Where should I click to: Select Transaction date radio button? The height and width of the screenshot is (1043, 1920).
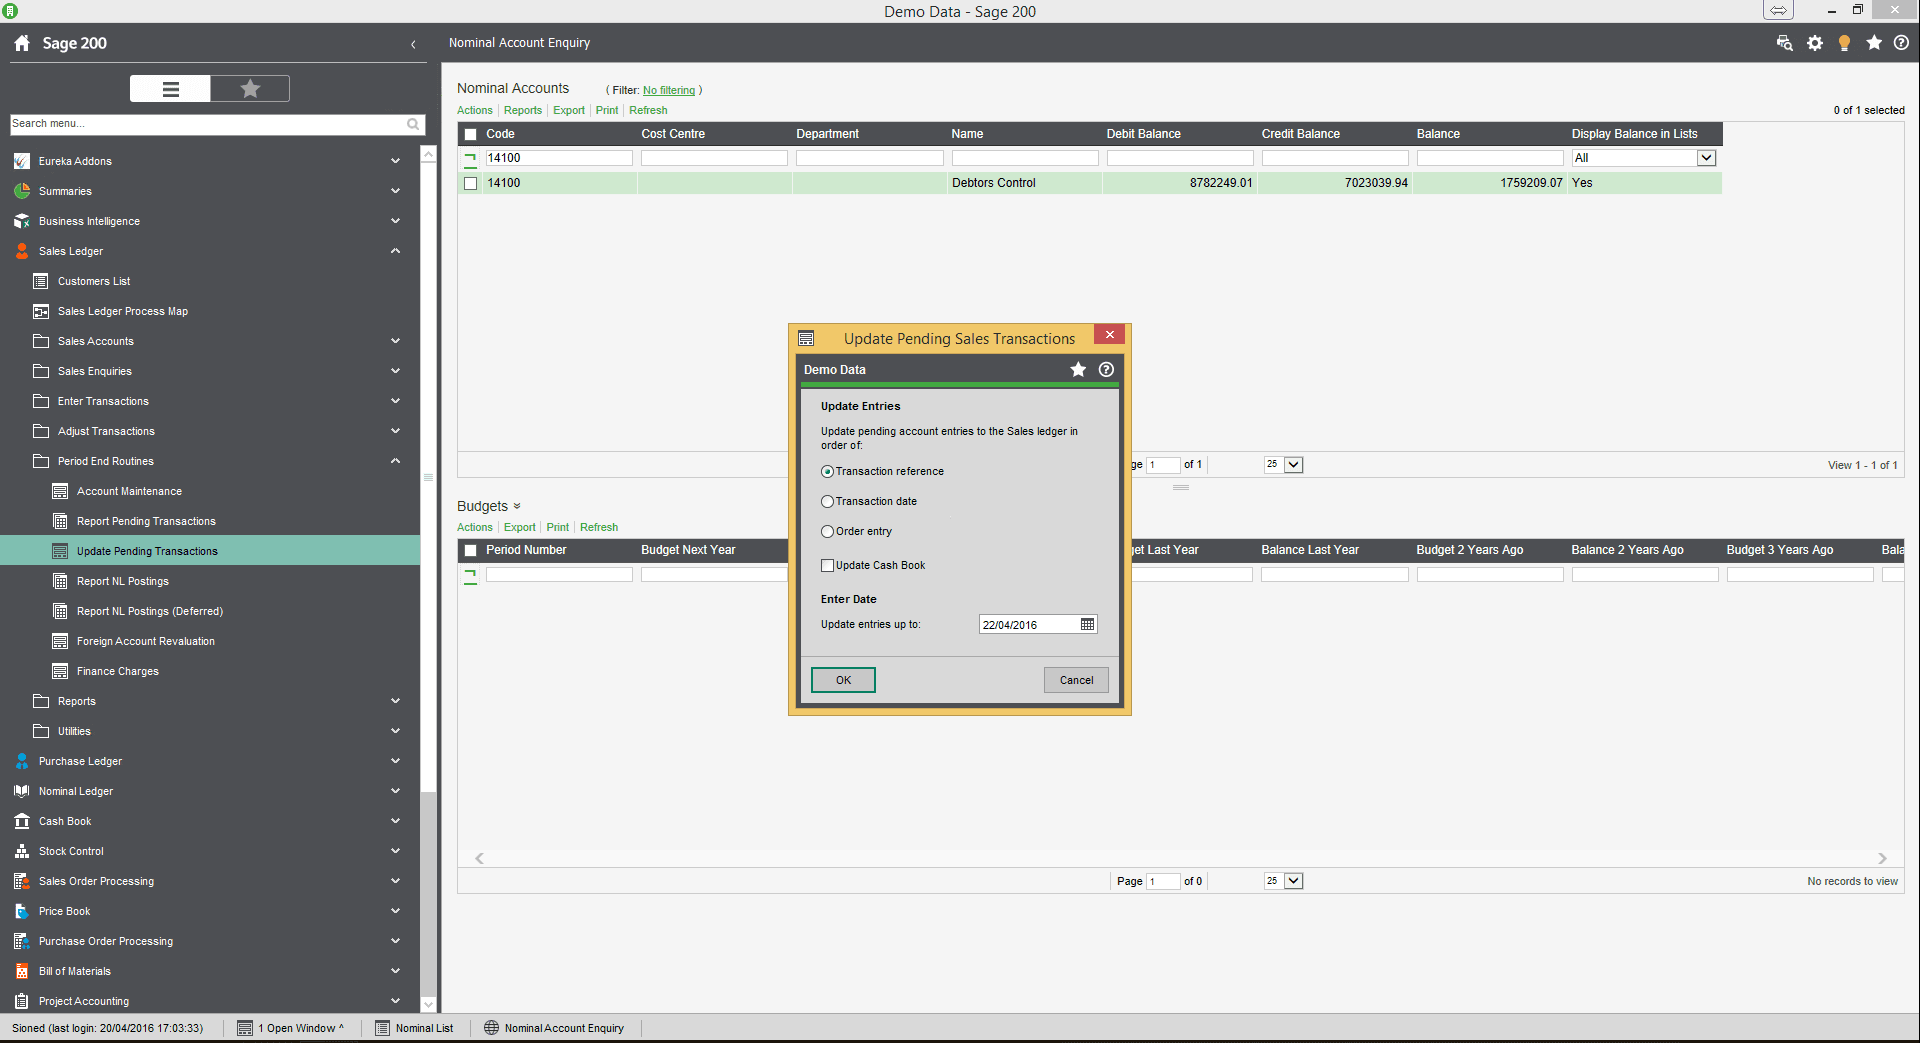click(827, 501)
